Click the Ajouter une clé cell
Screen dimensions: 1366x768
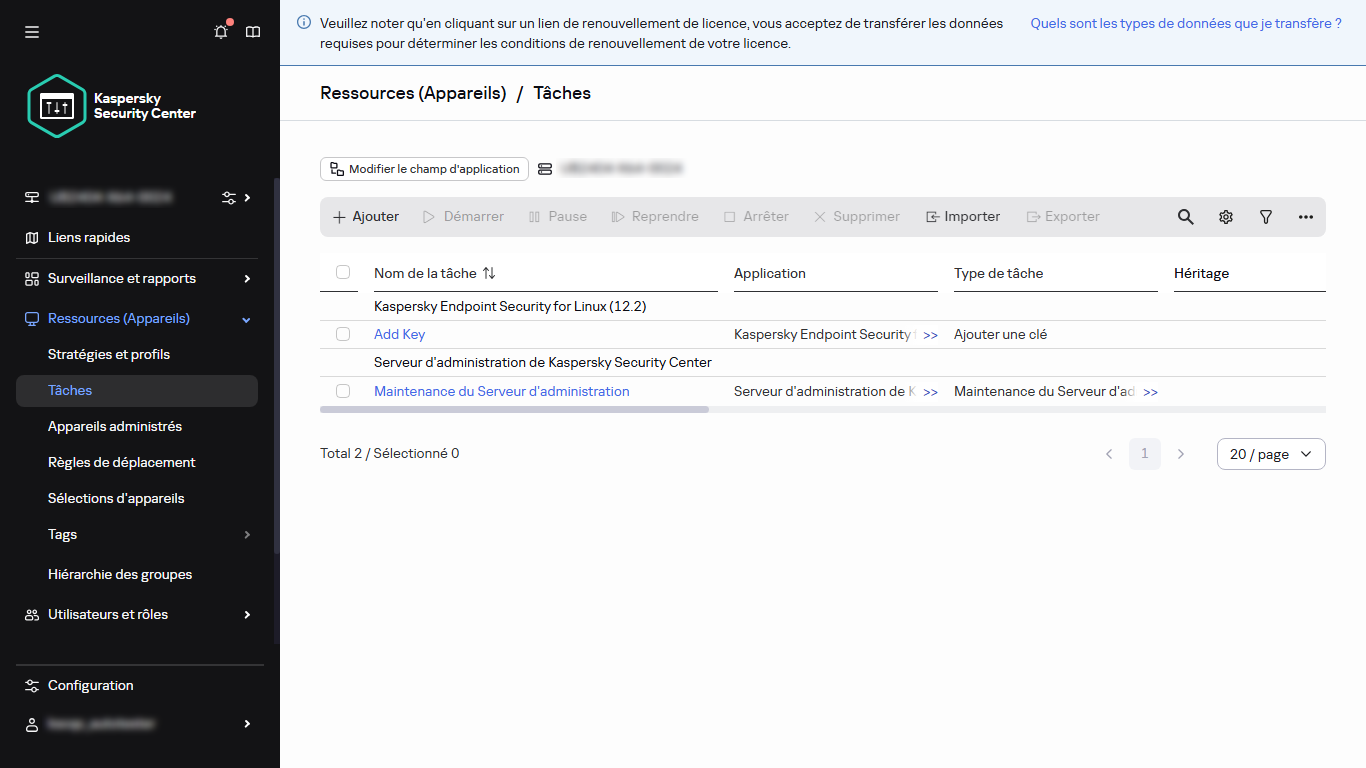pyautogui.click(x=1001, y=334)
